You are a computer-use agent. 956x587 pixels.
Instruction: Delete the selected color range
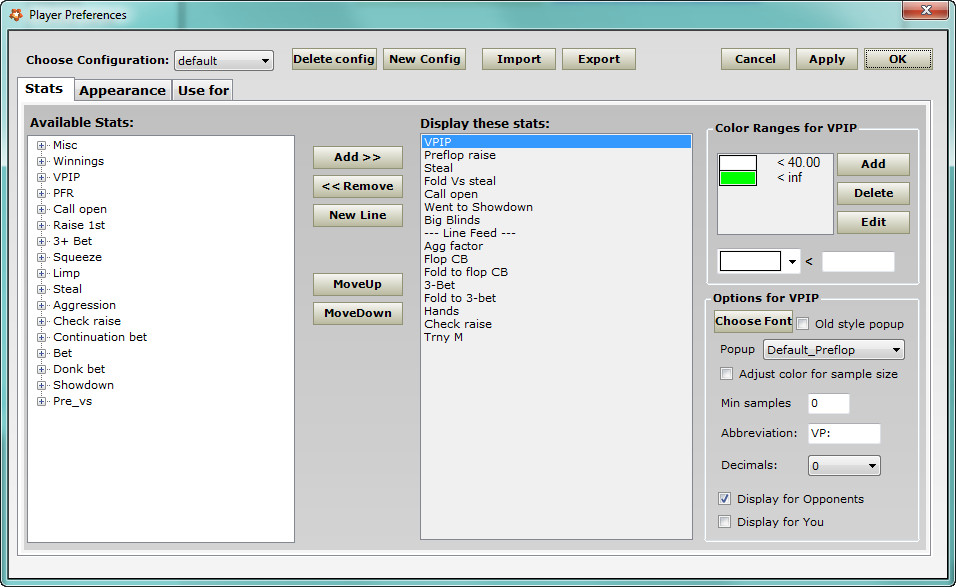pos(873,193)
